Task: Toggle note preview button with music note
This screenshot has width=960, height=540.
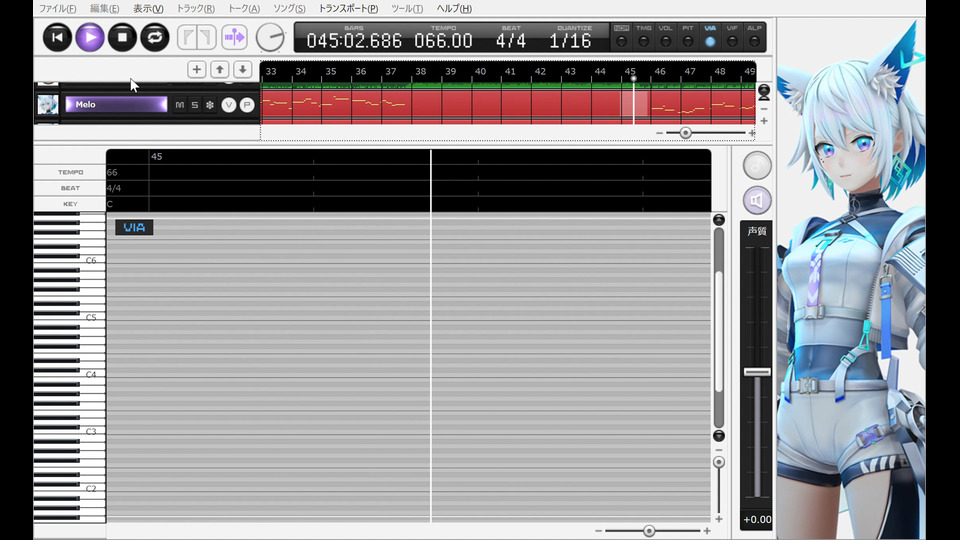Action: point(757,165)
